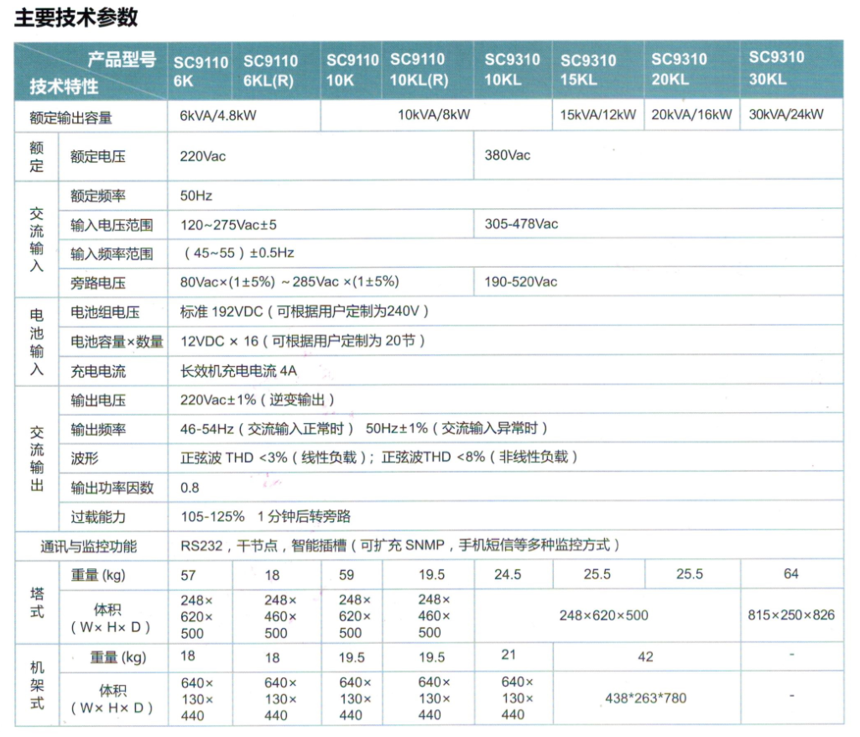Click the 电池组电压 row label
Image resolution: width=860 pixels, height=737 pixels.
105,312
